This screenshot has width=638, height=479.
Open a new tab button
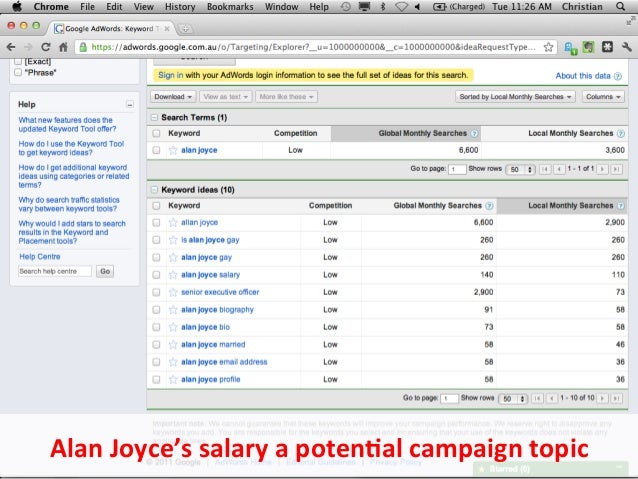pos(185,29)
